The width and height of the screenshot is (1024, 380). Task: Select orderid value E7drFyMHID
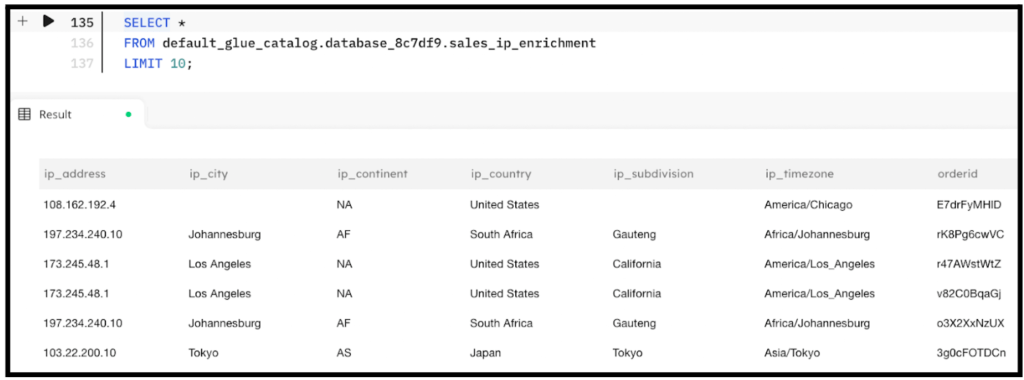(x=968, y=204)
